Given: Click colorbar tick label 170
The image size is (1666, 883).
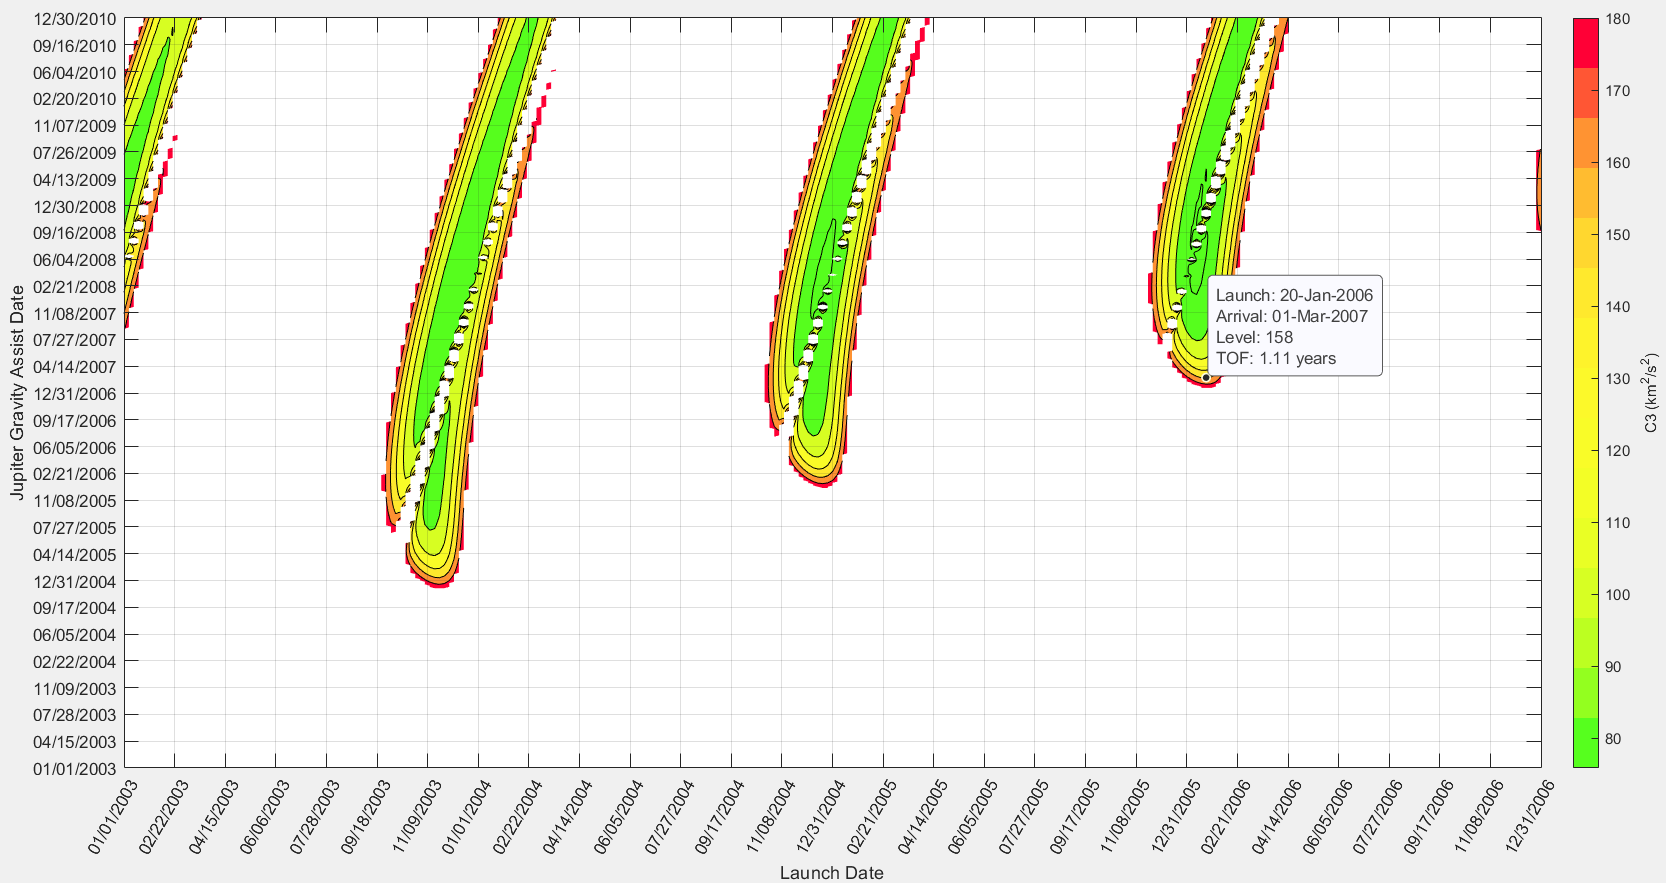Looking at the screenshot, I should [1617, 91].
